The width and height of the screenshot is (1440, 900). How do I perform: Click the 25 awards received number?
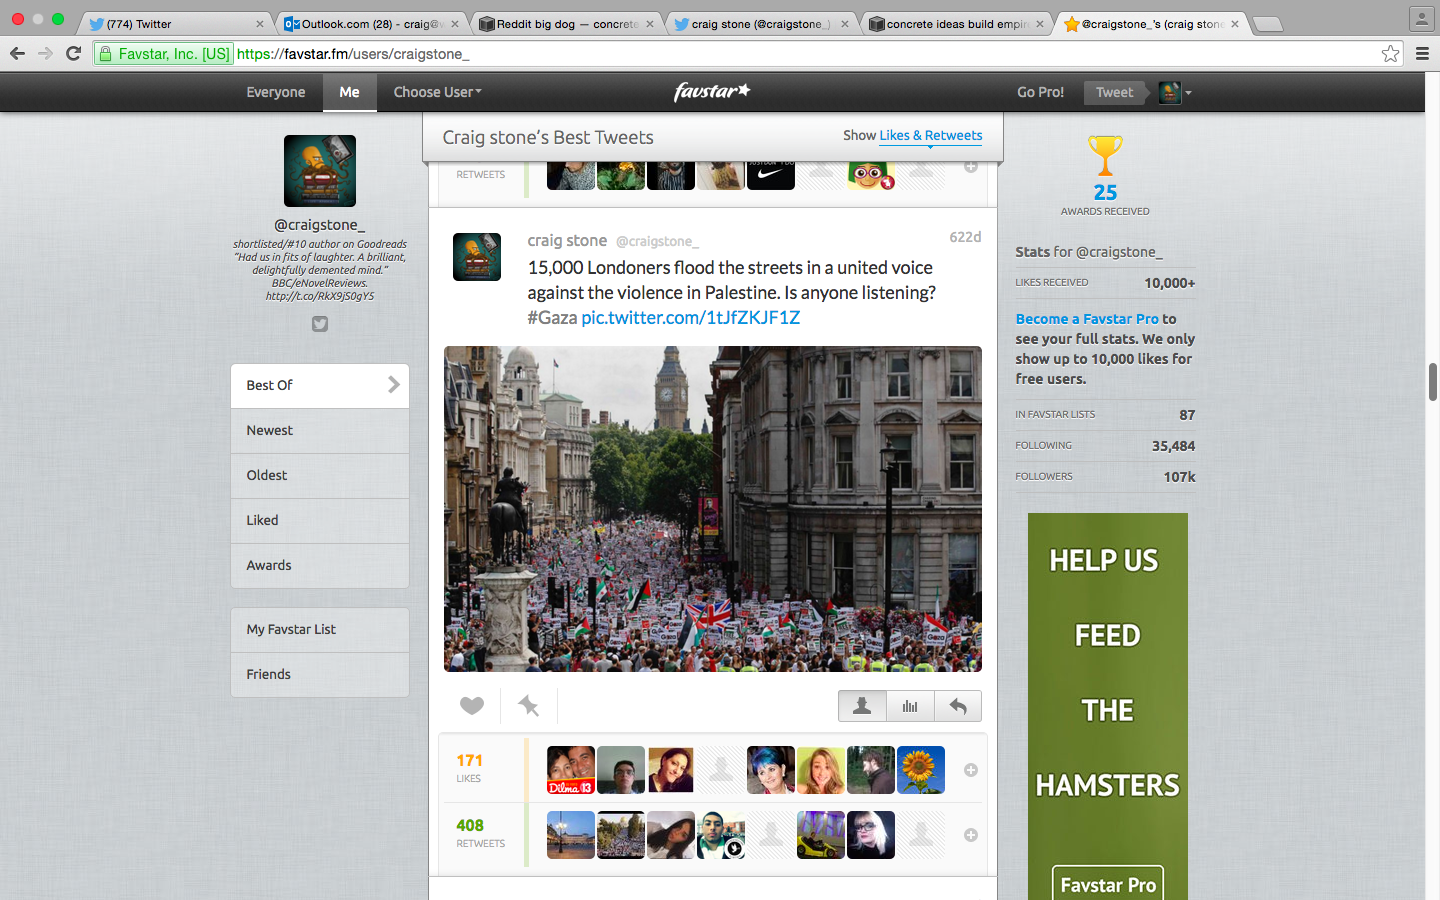click(x=1105, y=193)
